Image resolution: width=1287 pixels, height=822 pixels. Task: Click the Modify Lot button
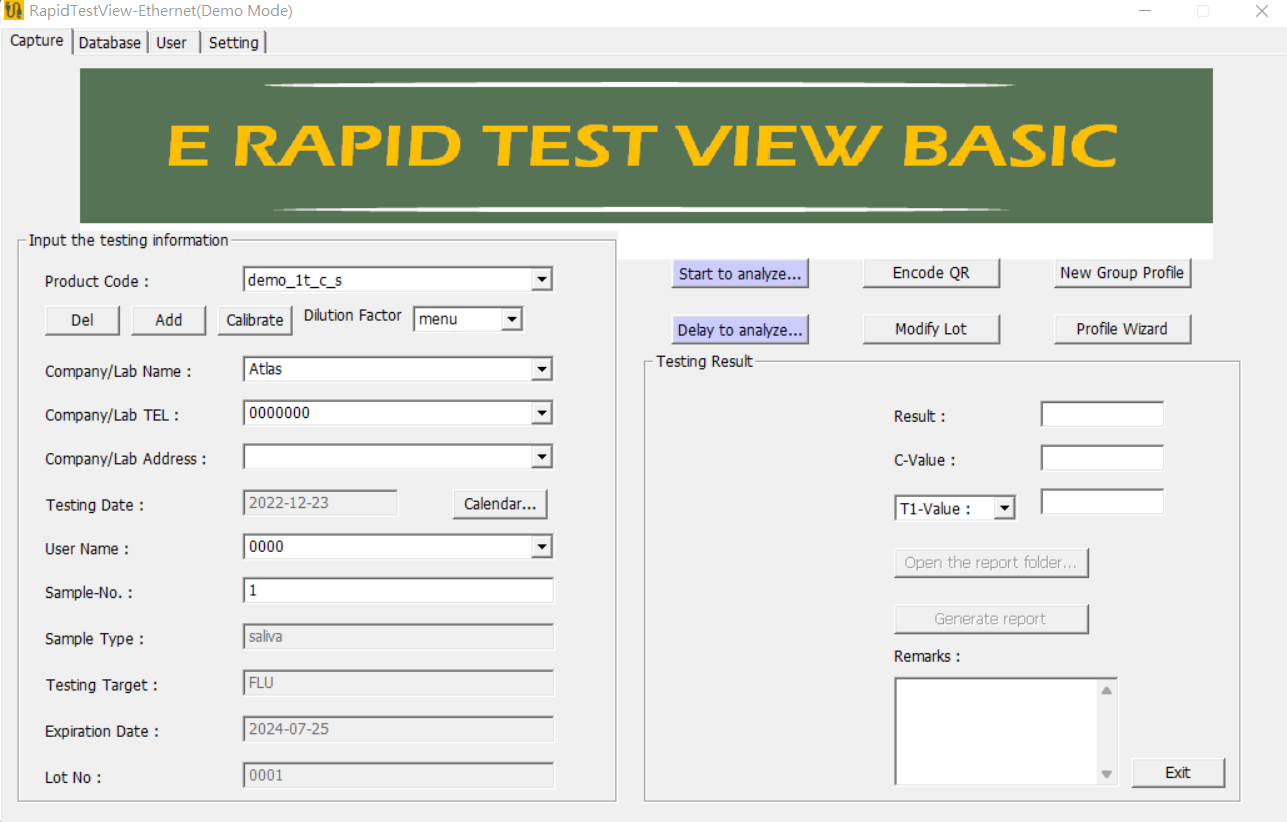coord(931,329)
